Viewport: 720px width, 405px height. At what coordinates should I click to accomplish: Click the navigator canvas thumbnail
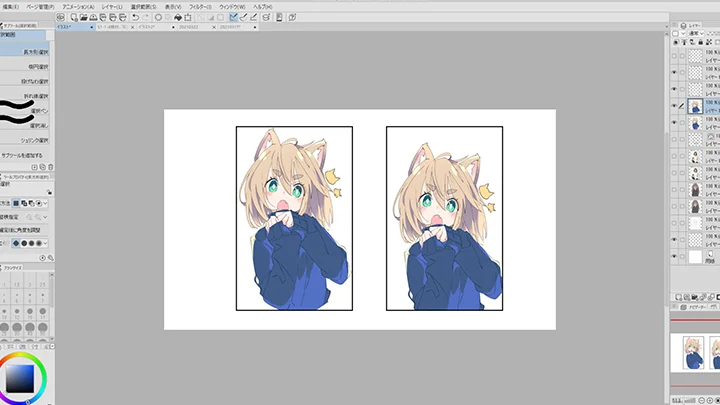(x=695, y=353)
